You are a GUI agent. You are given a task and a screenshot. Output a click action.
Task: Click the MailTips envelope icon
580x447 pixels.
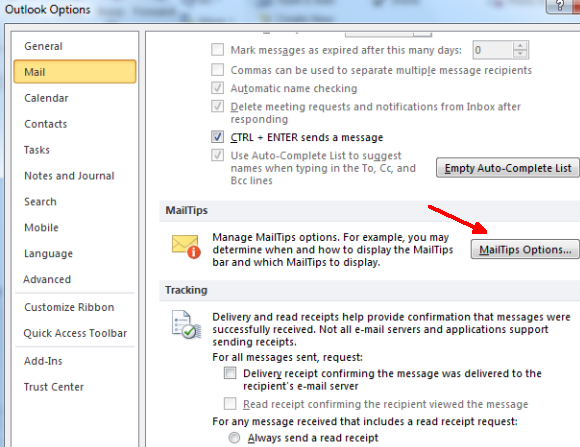[186, 246]
